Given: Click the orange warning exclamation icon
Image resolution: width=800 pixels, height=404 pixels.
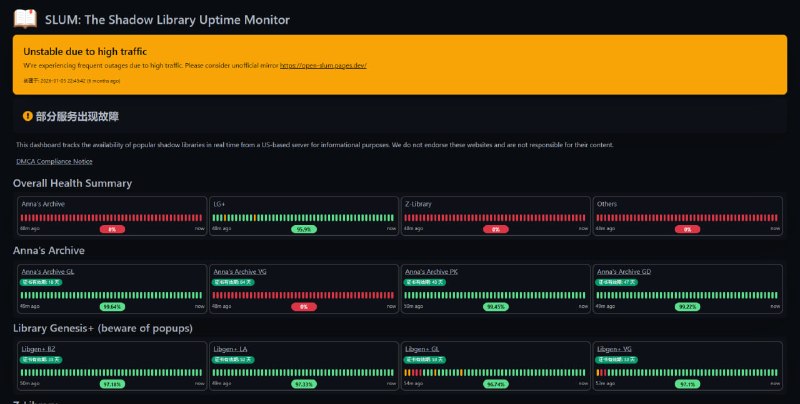Looking at the screenshot, I should 28,116.
